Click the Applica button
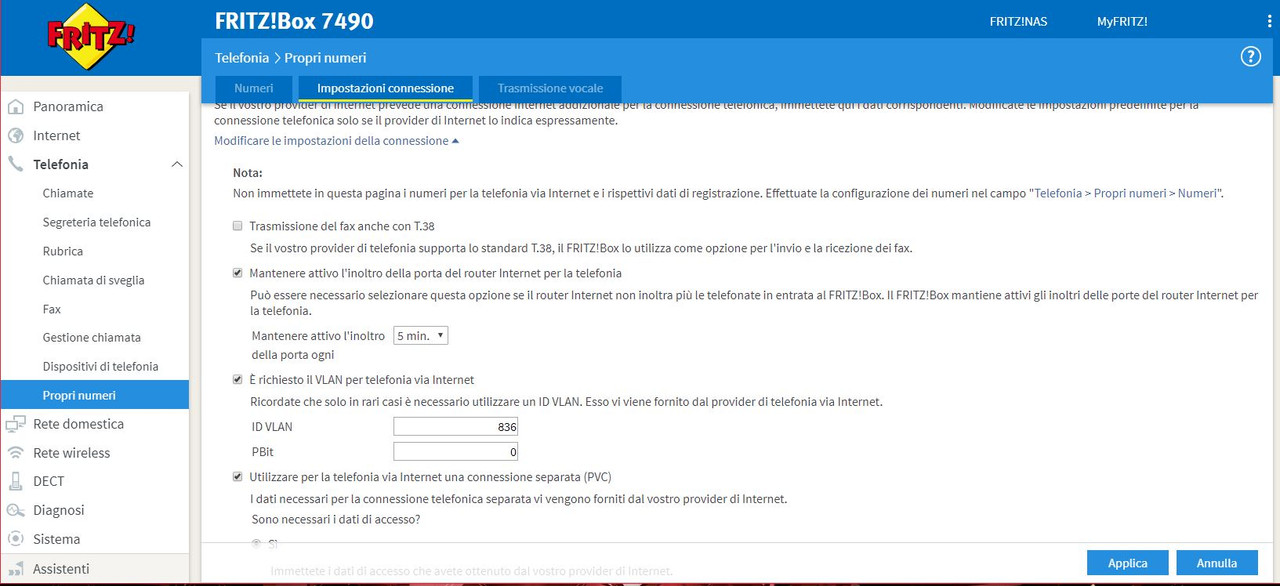Image resolution: width=1280 pixels, height=586 pixels. click(1127, 563)
